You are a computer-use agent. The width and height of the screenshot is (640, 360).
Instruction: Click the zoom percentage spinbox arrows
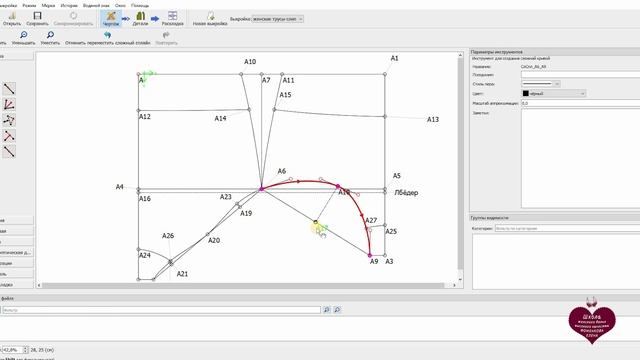tap(26, 350)
